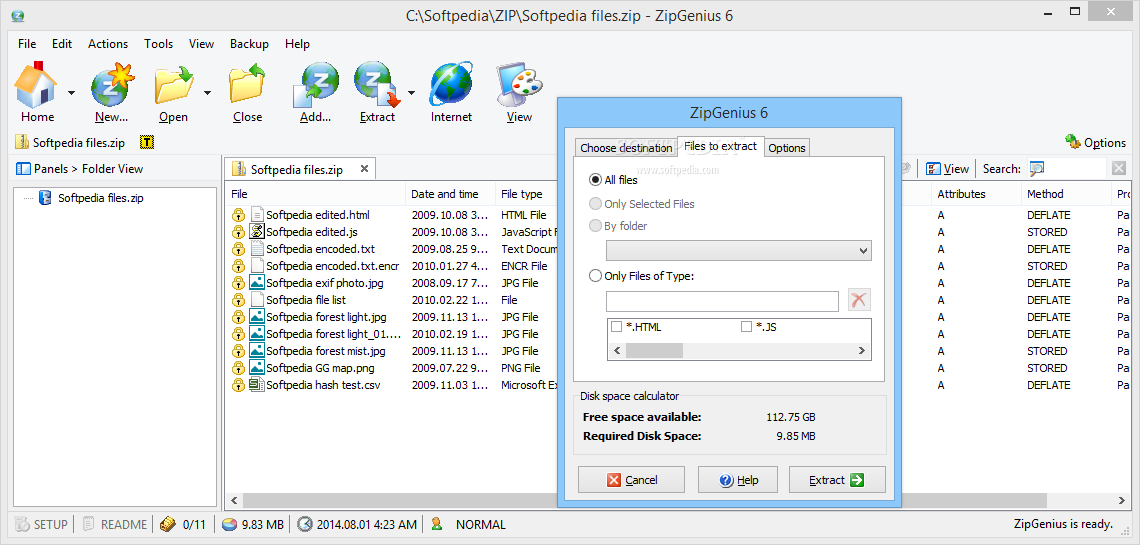Screen dimensions: 1140x545
Task: Click right arrow of file type scrollbar
Action: 862,350
